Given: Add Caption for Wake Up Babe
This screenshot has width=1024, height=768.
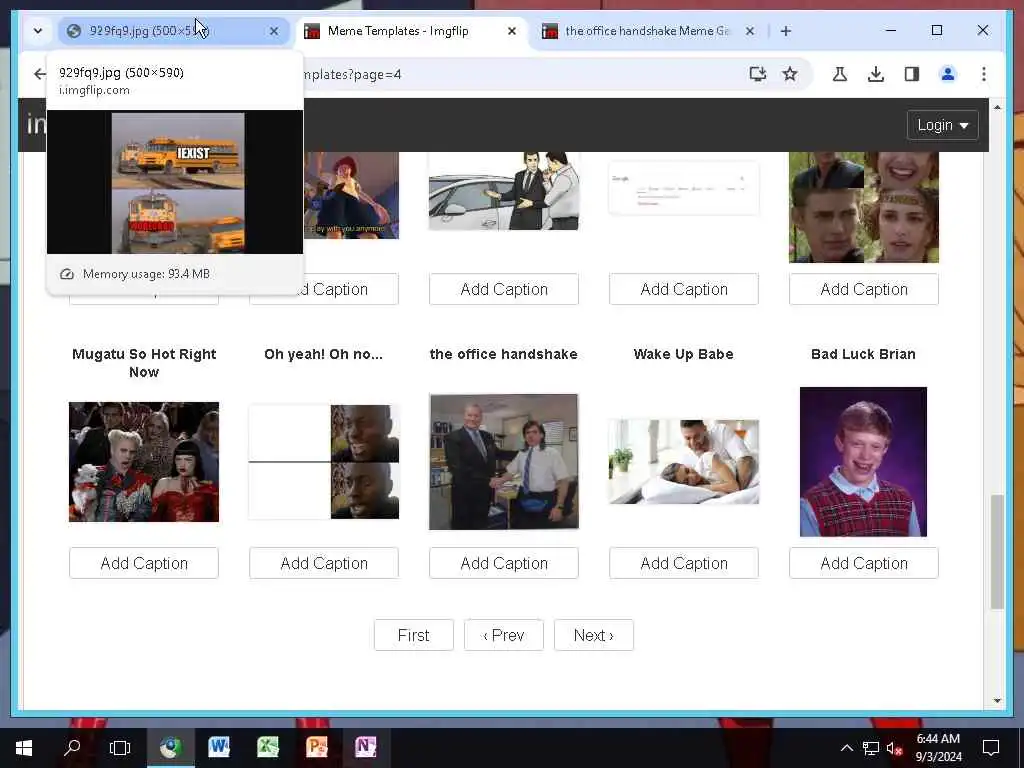Looking at the screenshot, I should click(684, 563).
